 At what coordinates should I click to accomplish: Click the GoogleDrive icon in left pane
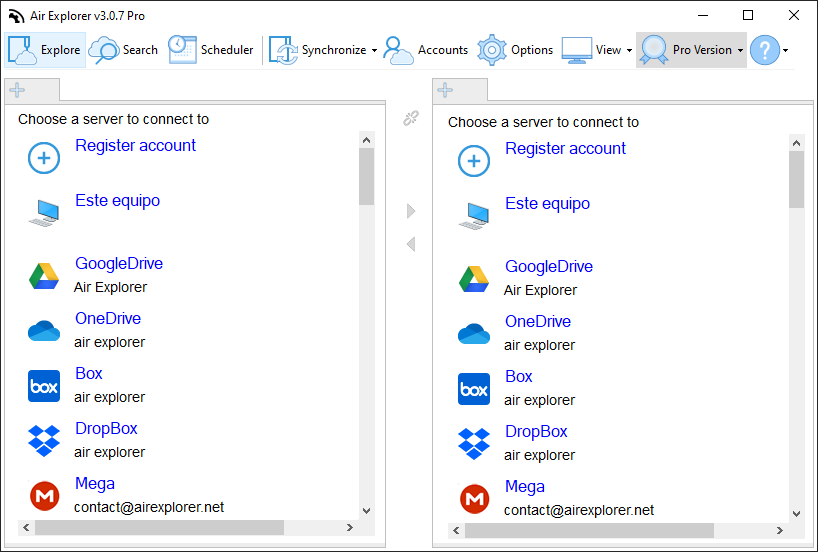pos(44,276)
